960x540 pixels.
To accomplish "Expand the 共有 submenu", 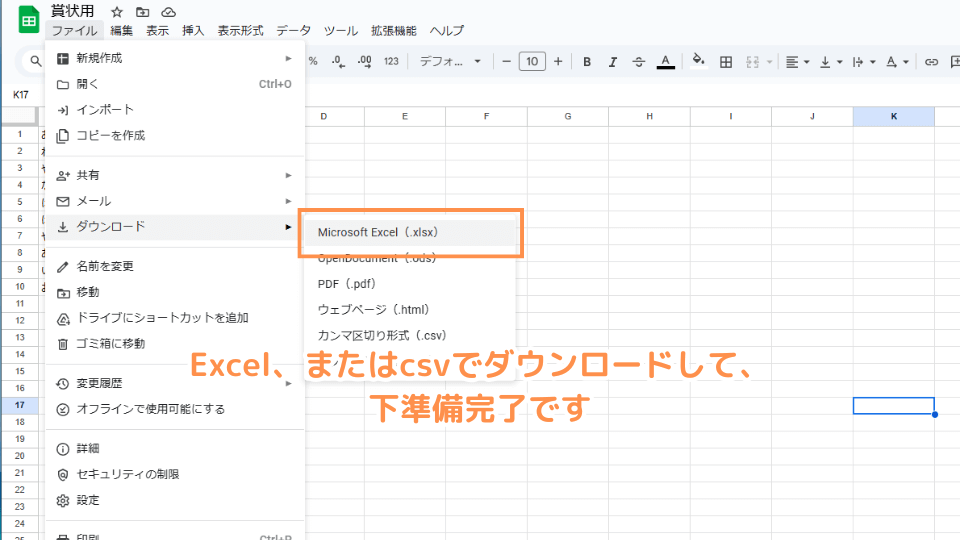I will coord(175,175).
